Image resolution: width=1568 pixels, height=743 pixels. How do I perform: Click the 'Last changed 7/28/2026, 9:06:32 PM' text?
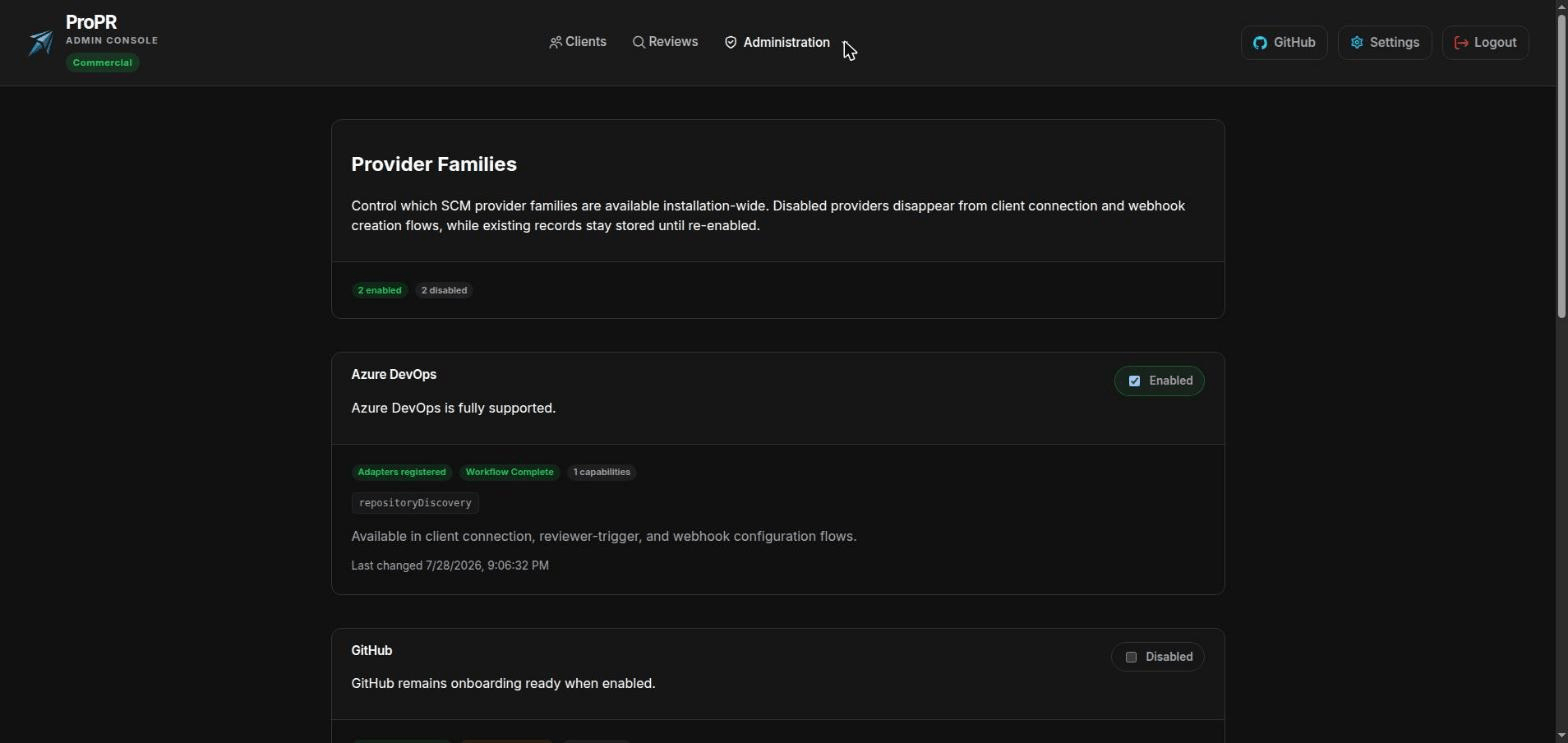coord(450,566)
